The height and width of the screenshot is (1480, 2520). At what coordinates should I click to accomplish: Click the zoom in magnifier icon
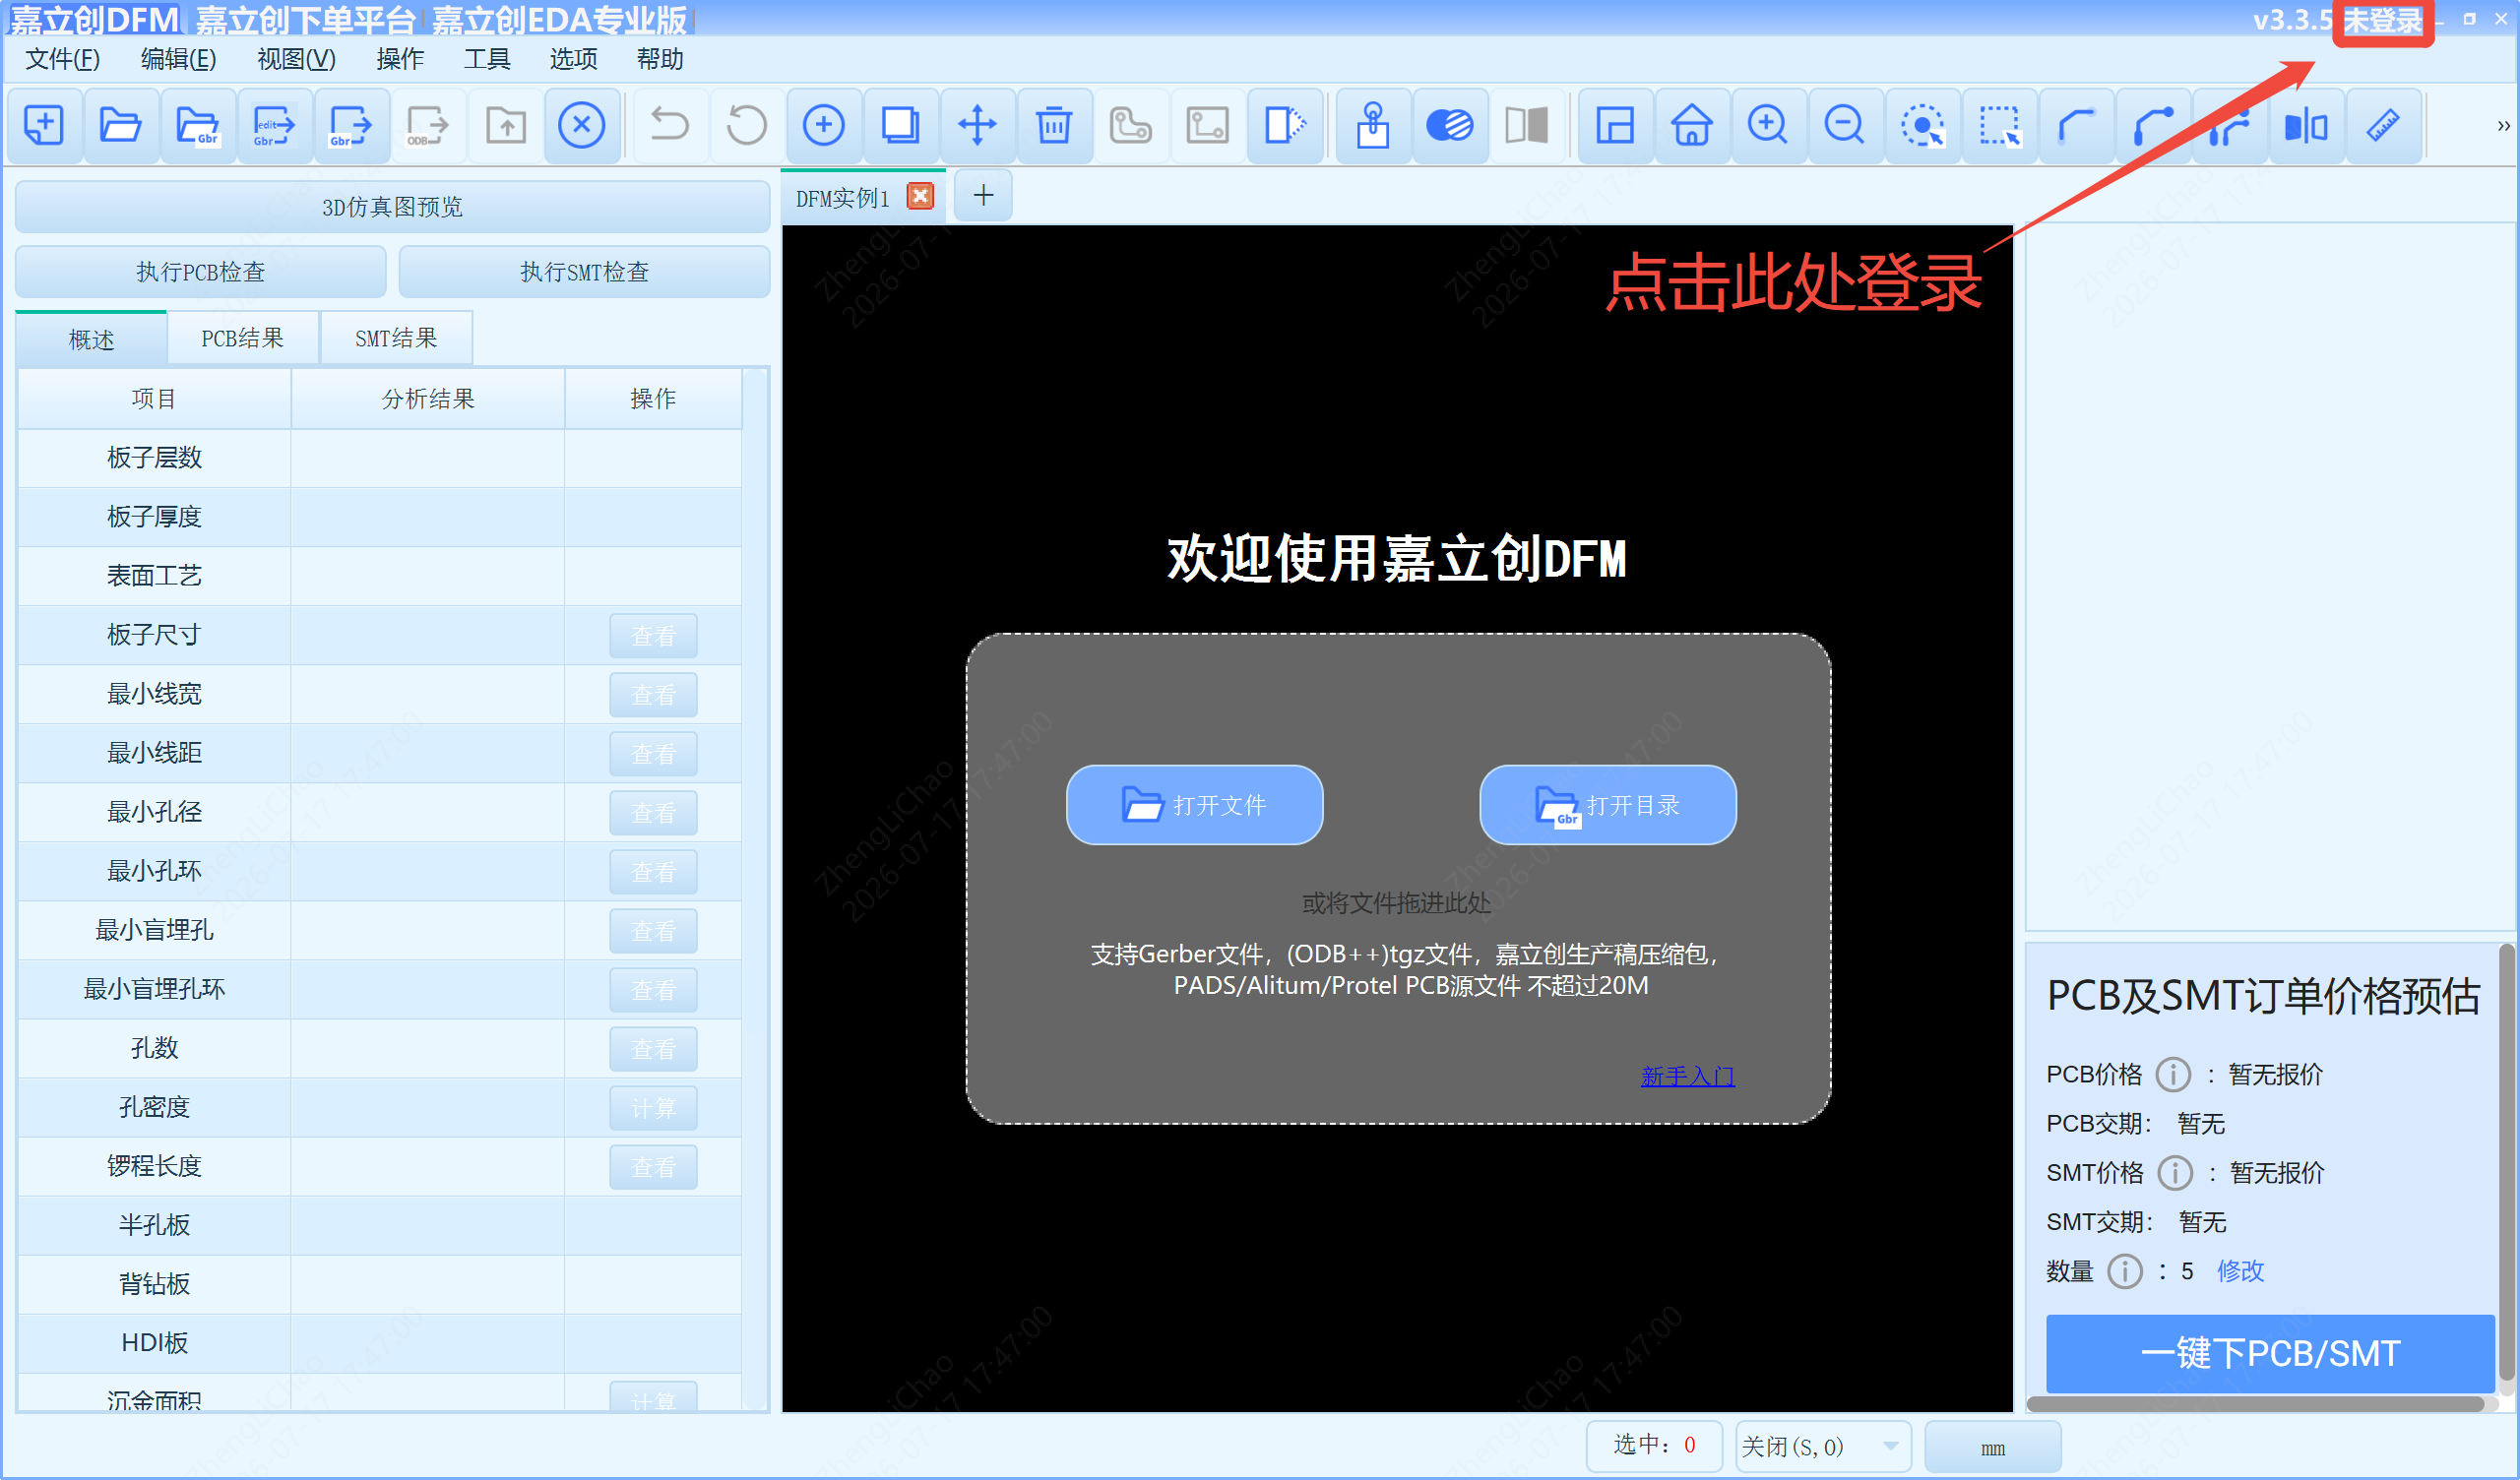(1768, 126)
